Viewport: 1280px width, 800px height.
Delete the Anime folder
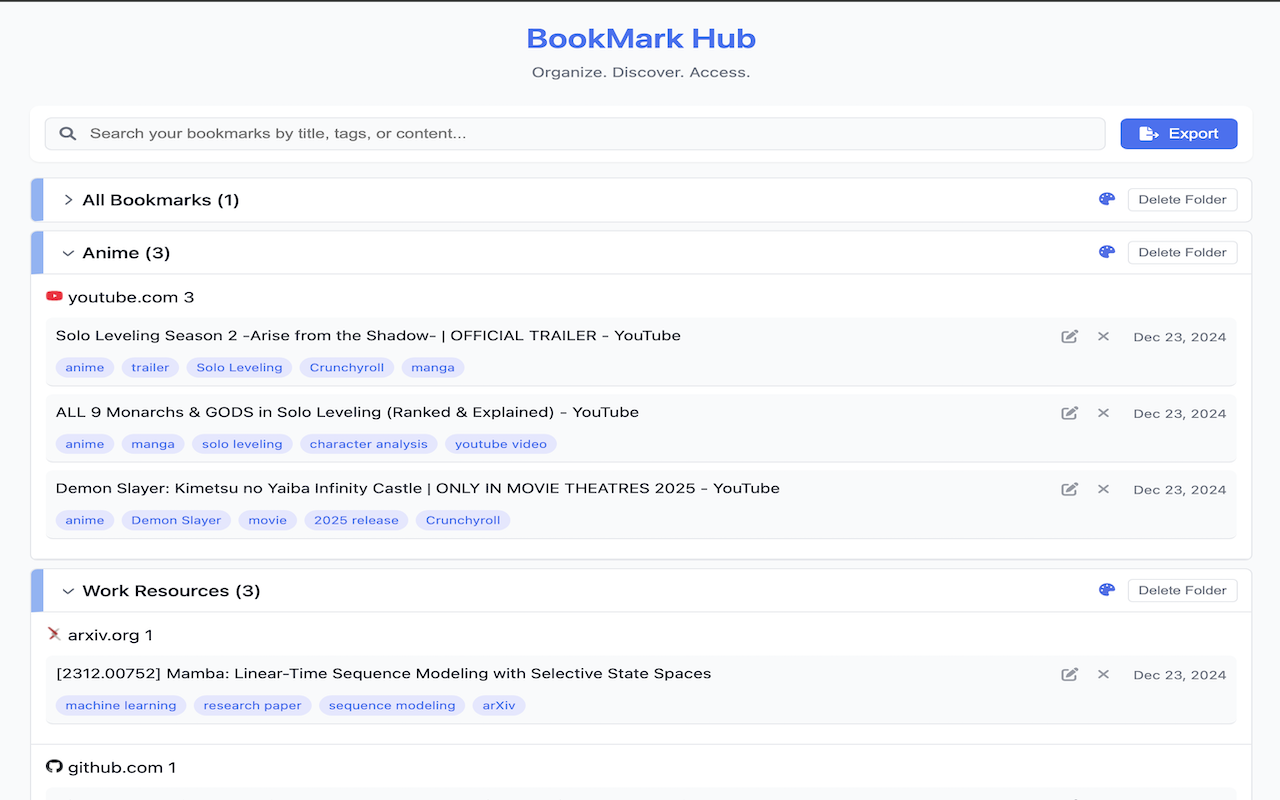(x=1182, y=252)
